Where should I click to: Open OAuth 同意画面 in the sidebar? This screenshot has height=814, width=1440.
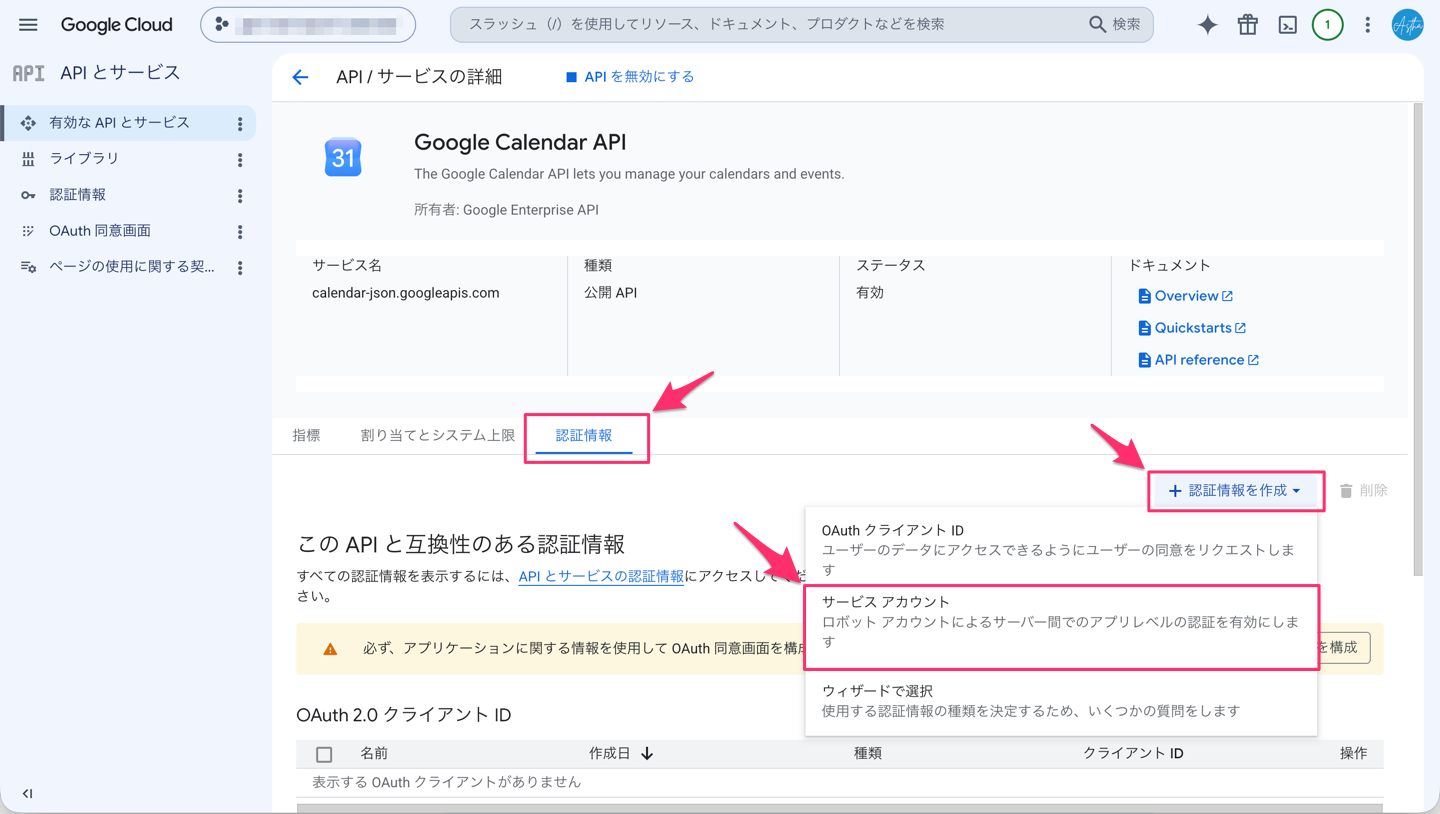[100, 230]
